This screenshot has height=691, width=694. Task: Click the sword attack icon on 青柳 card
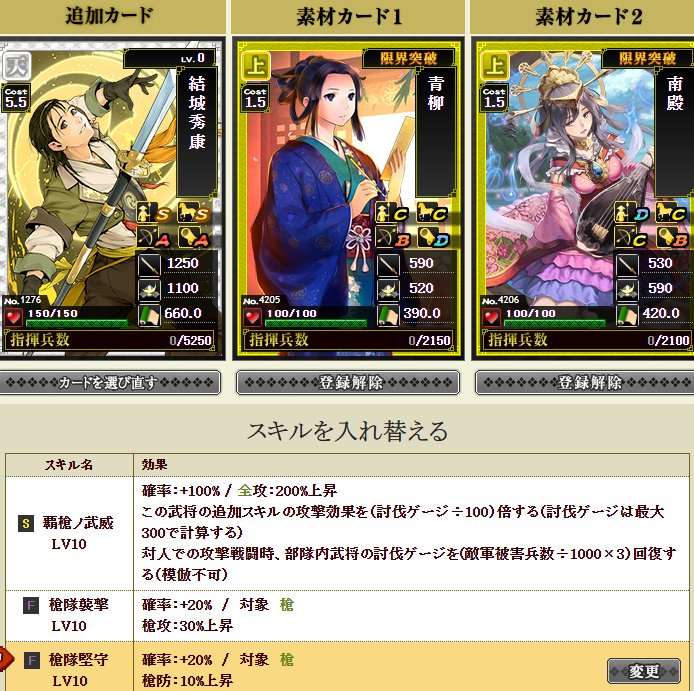[388, 264]
